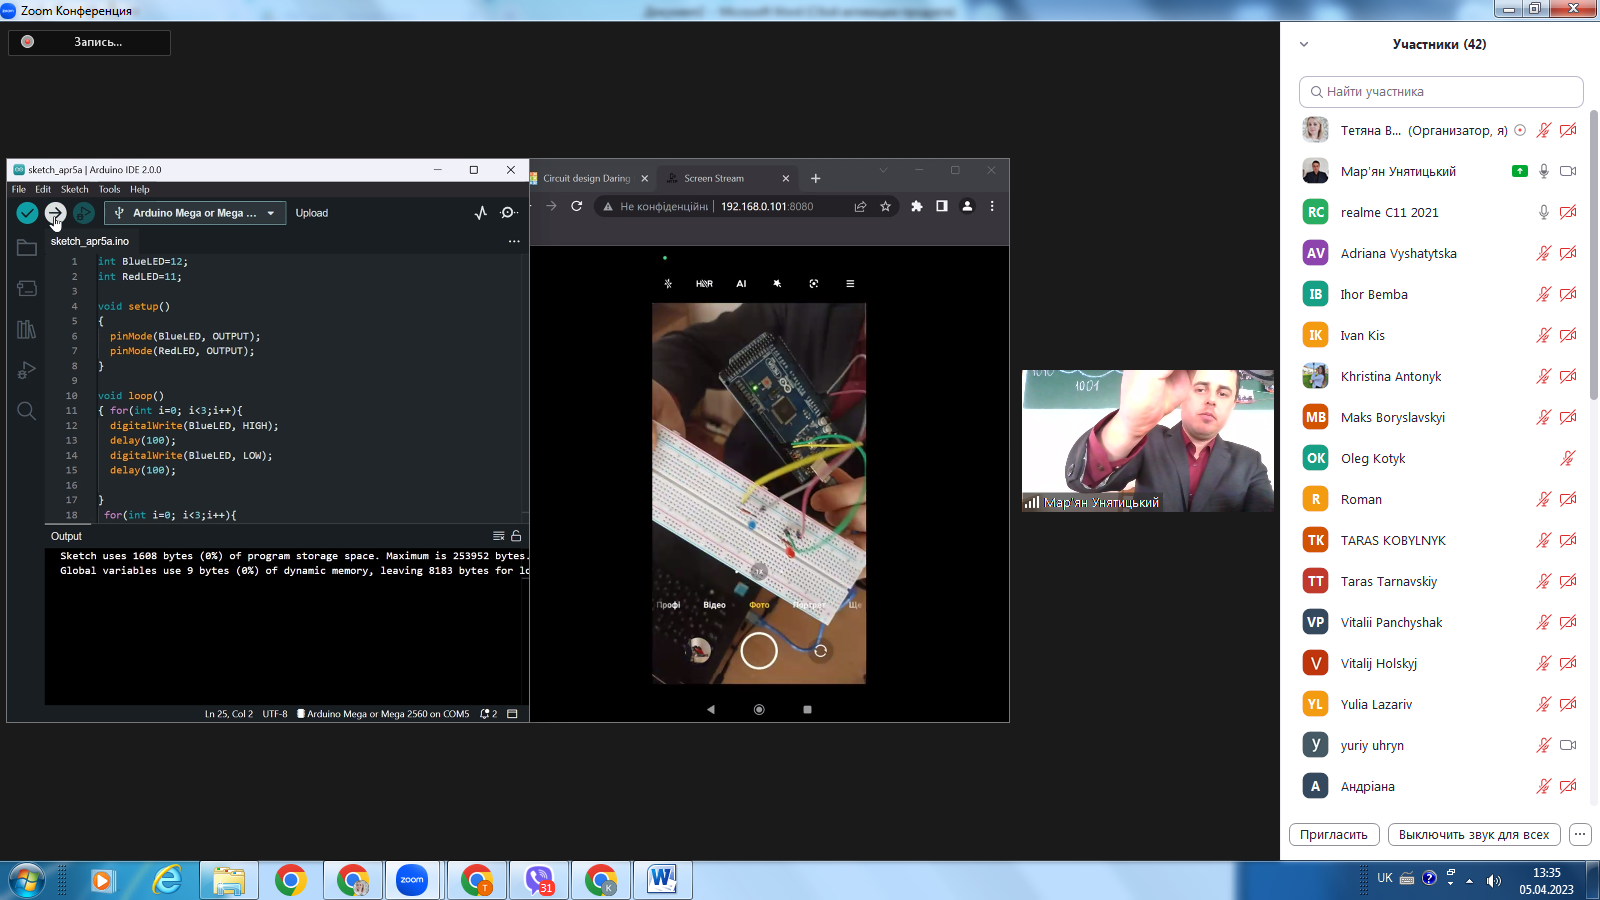Bookmark the page with the star icon
The image size is (1600, 900).
point(885,207)
